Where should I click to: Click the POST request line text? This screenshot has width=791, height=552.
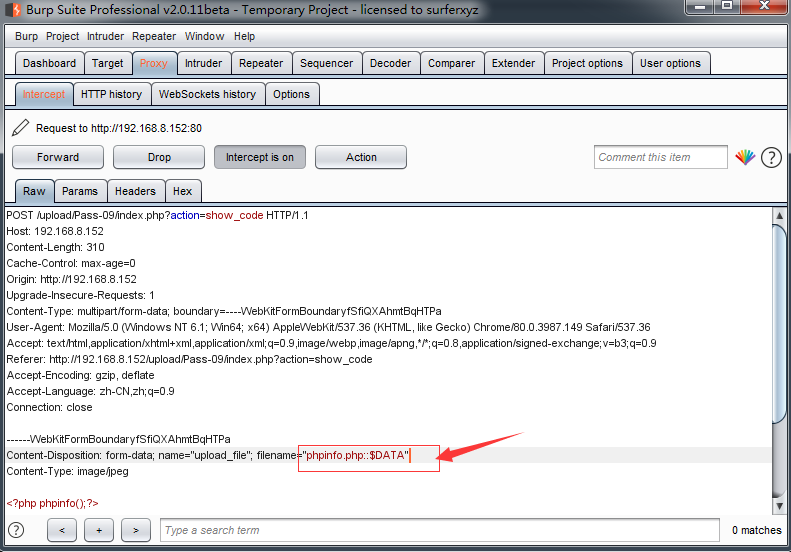[157, 215]
